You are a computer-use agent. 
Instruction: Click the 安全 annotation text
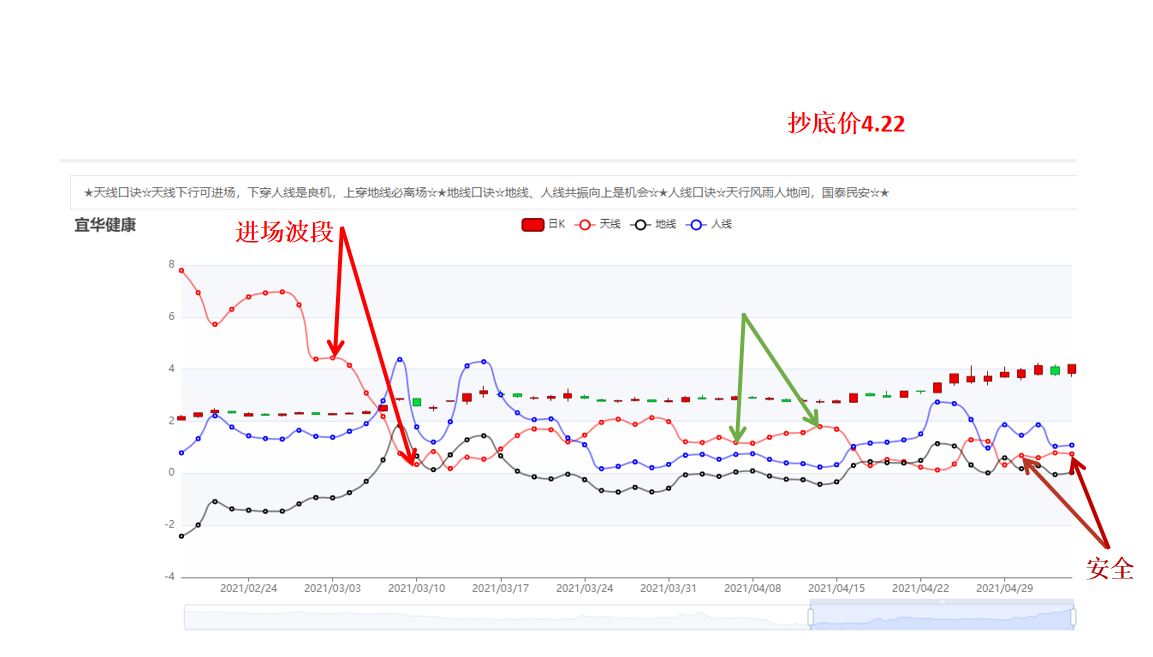[1110, 568]
